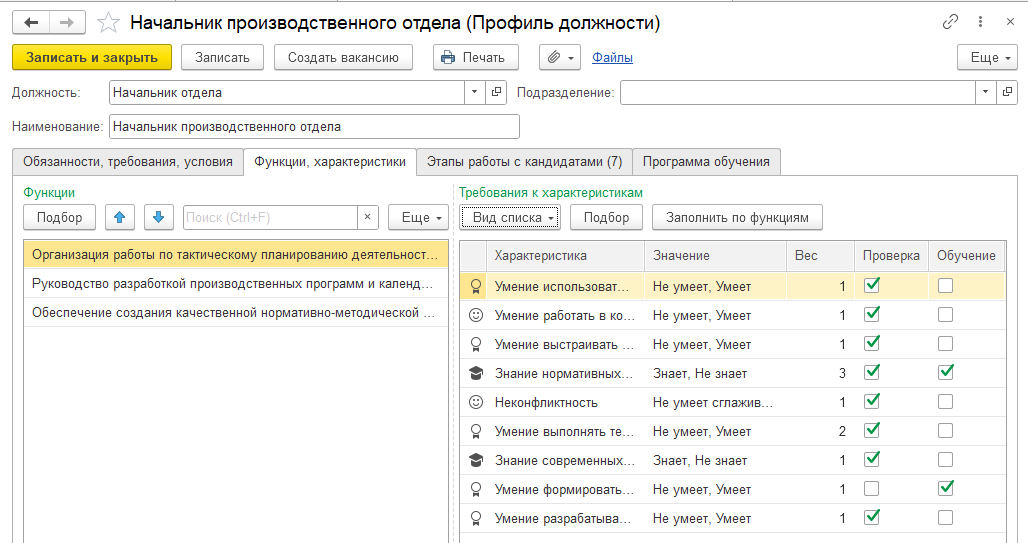This screenshot has height=543, width=1028.
Task: Click the graduation cap icon of Знание современных row
Action: pyautogui.click(x=476, y=460)
